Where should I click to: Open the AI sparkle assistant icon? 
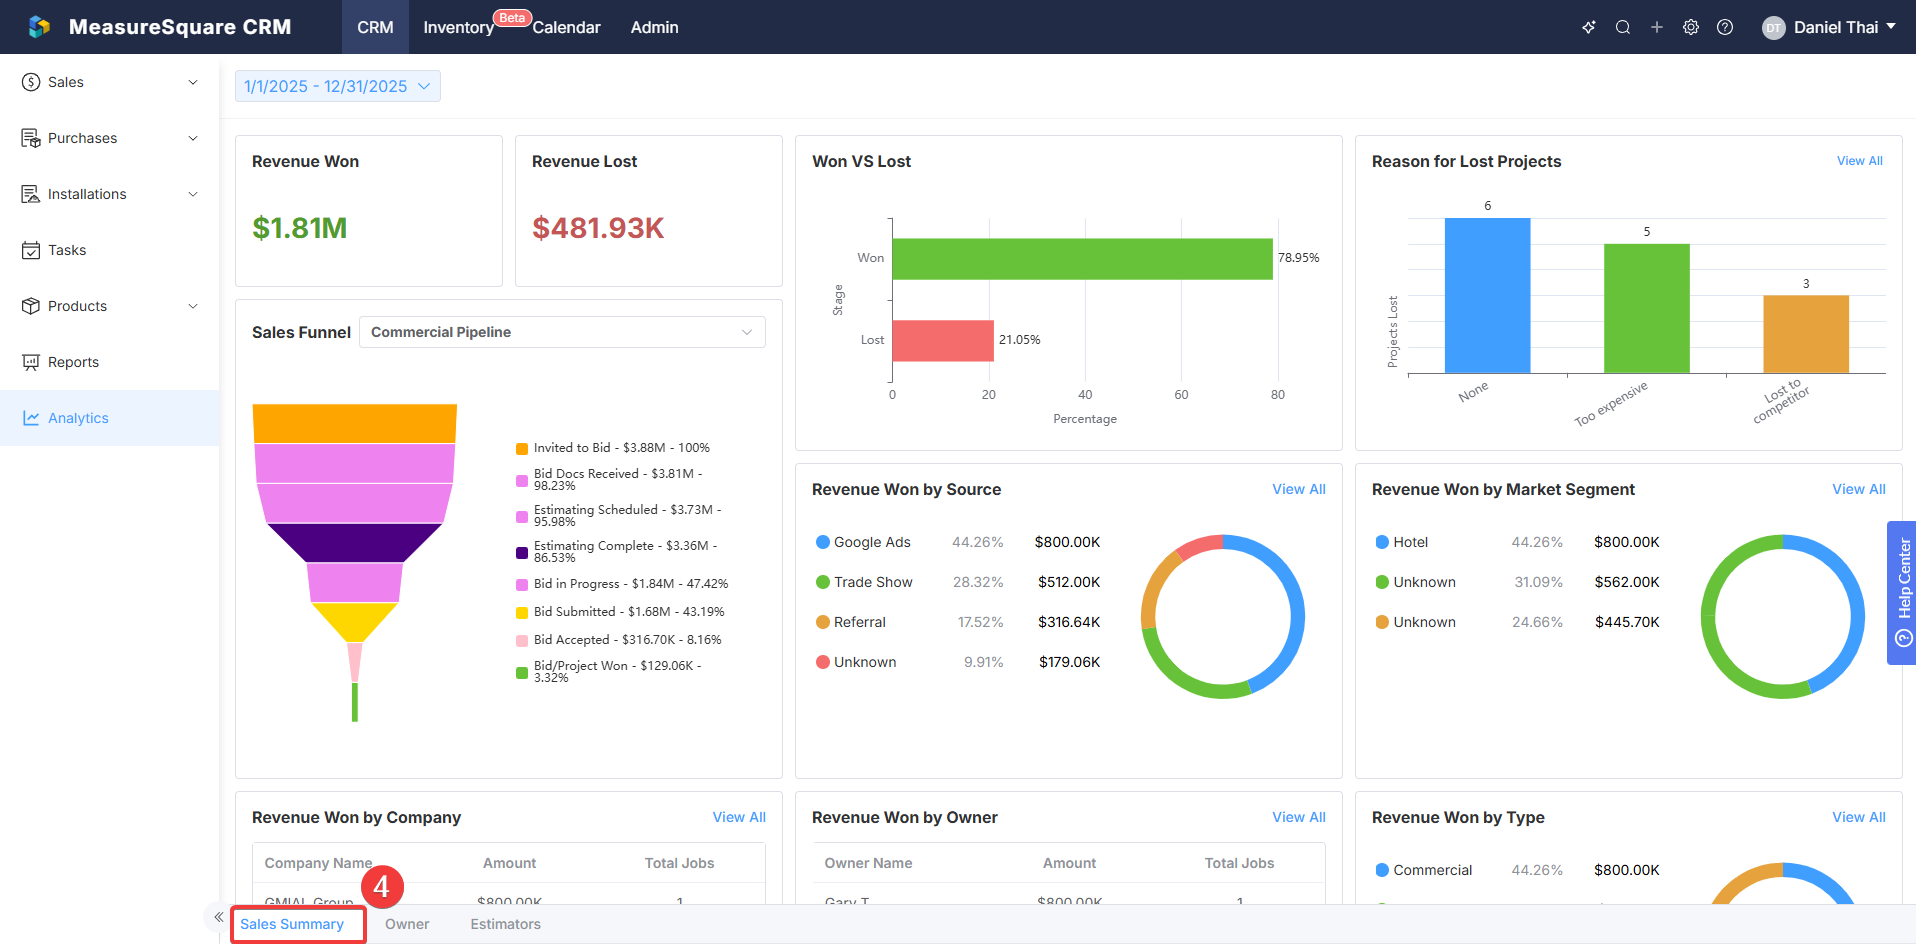coord(1589,27)
